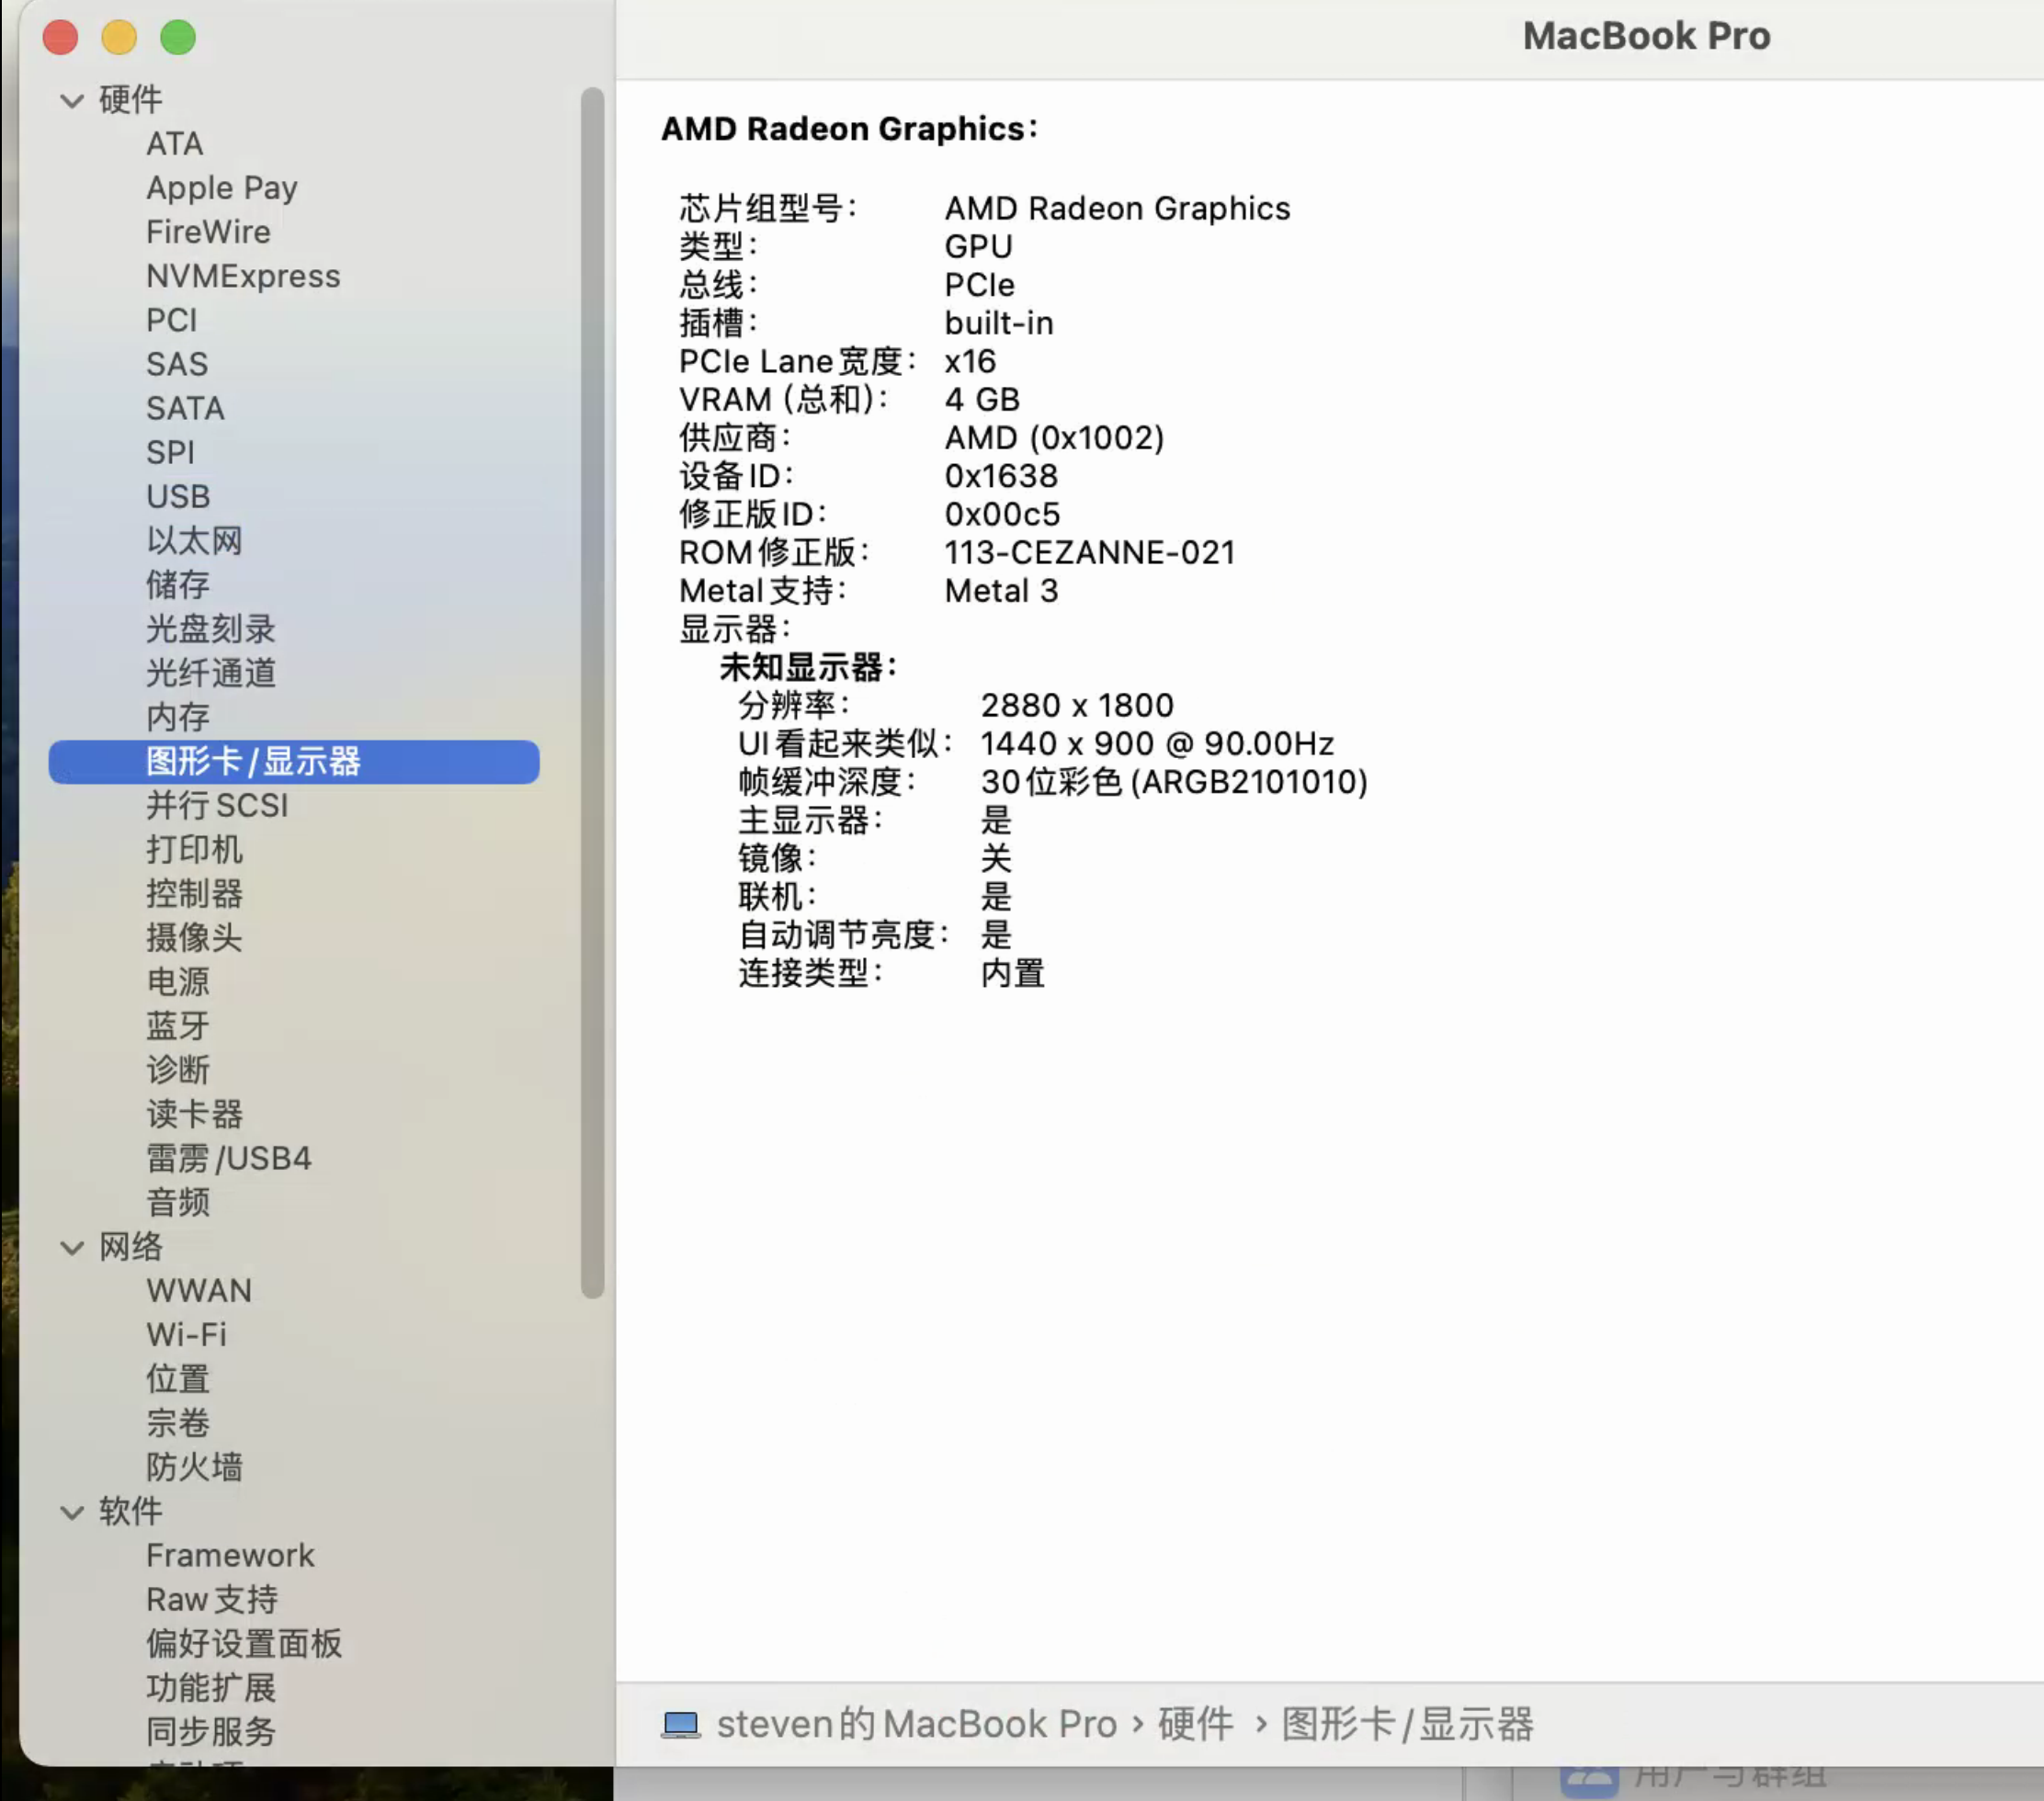
Task: Collapse the 网络 section triangle
Action: tap(71, 1247)
